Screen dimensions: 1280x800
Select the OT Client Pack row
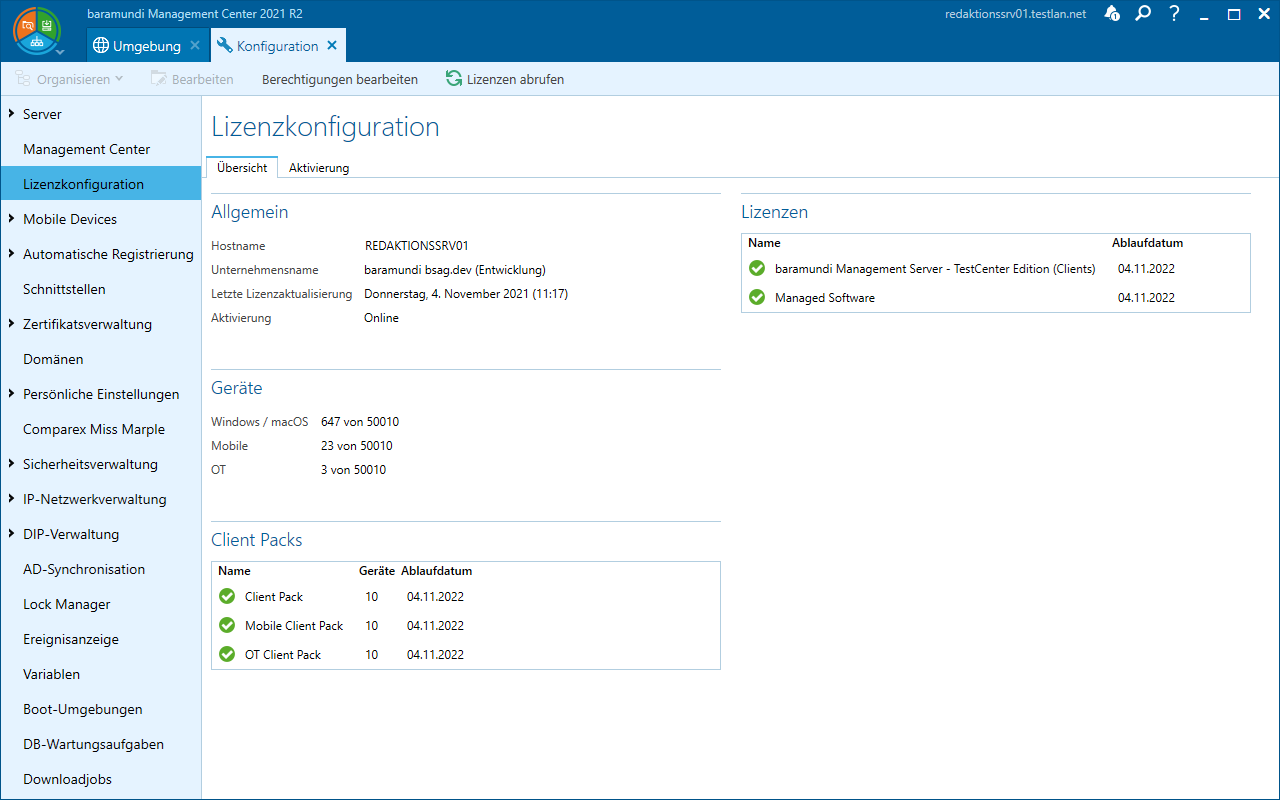pyautogui.click(x=283, y=654)
